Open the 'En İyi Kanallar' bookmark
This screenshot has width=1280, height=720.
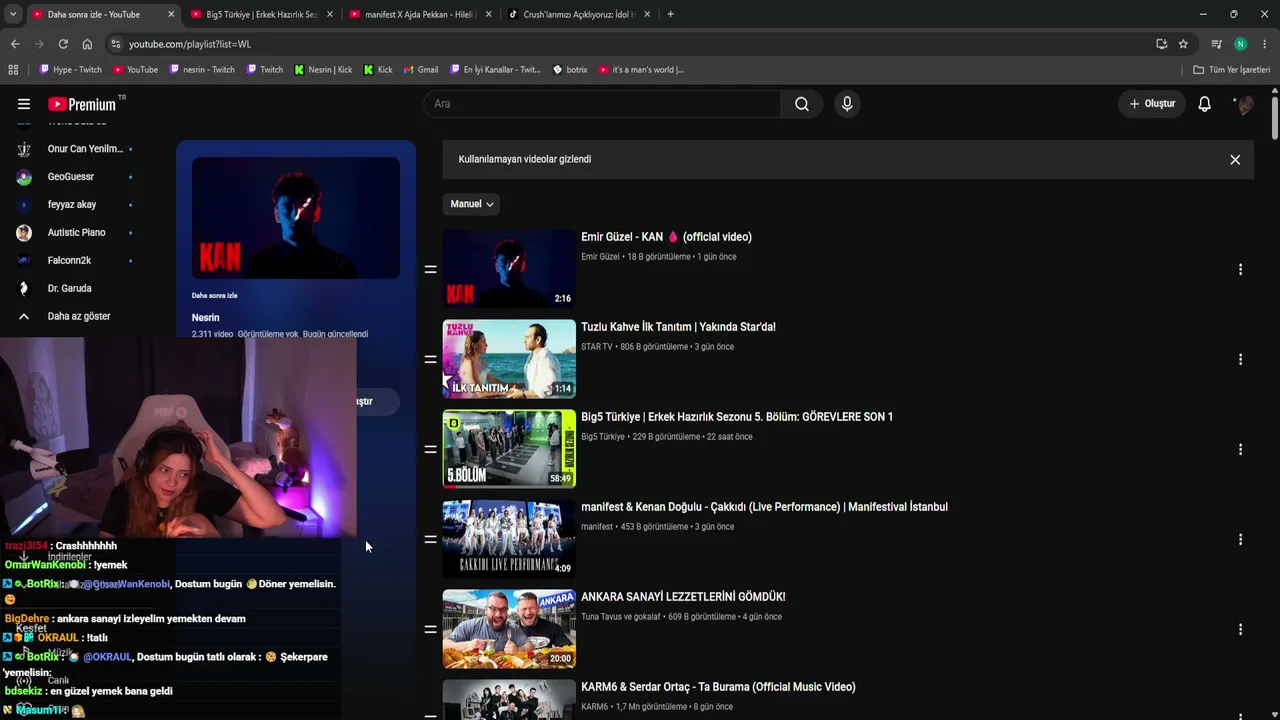click(495, 70)
